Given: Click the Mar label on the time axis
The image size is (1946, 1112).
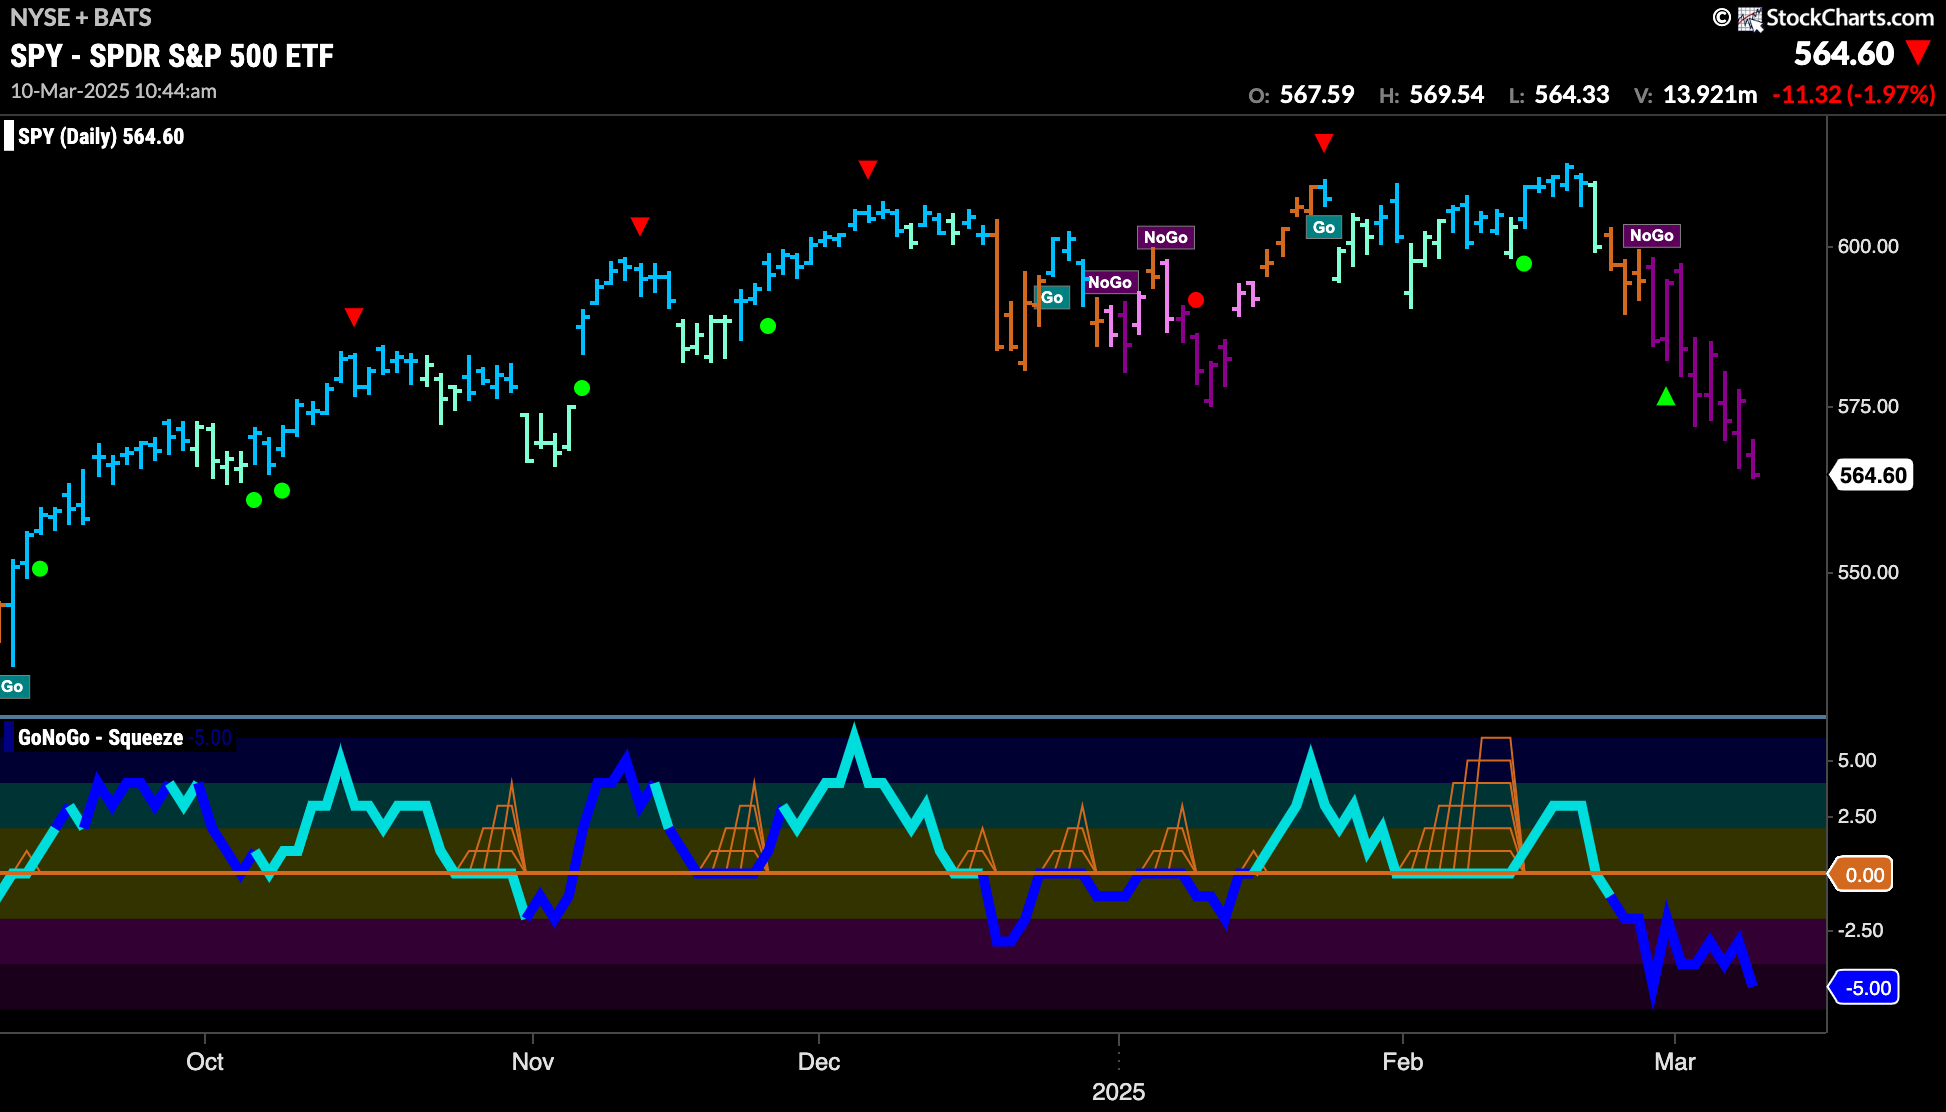Looking at the screenshot, I should click(1675, 1061).
